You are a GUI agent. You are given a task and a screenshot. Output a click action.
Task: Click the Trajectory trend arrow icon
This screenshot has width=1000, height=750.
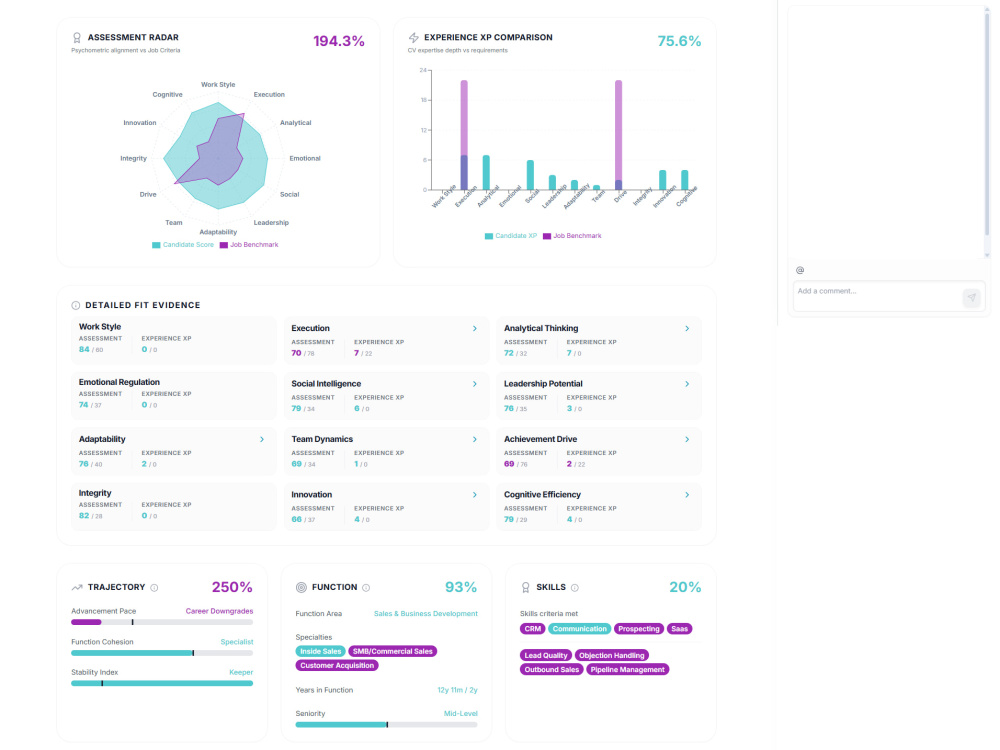coord(77,587)
